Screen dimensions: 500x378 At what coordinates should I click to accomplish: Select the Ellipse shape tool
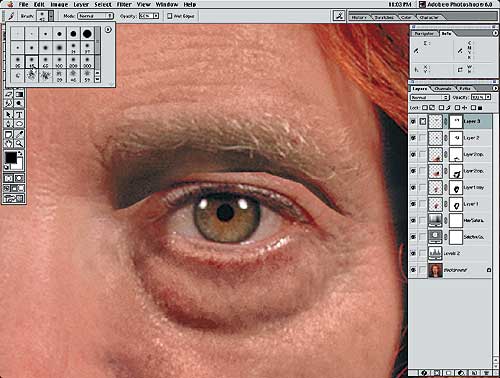pos(19,124)
